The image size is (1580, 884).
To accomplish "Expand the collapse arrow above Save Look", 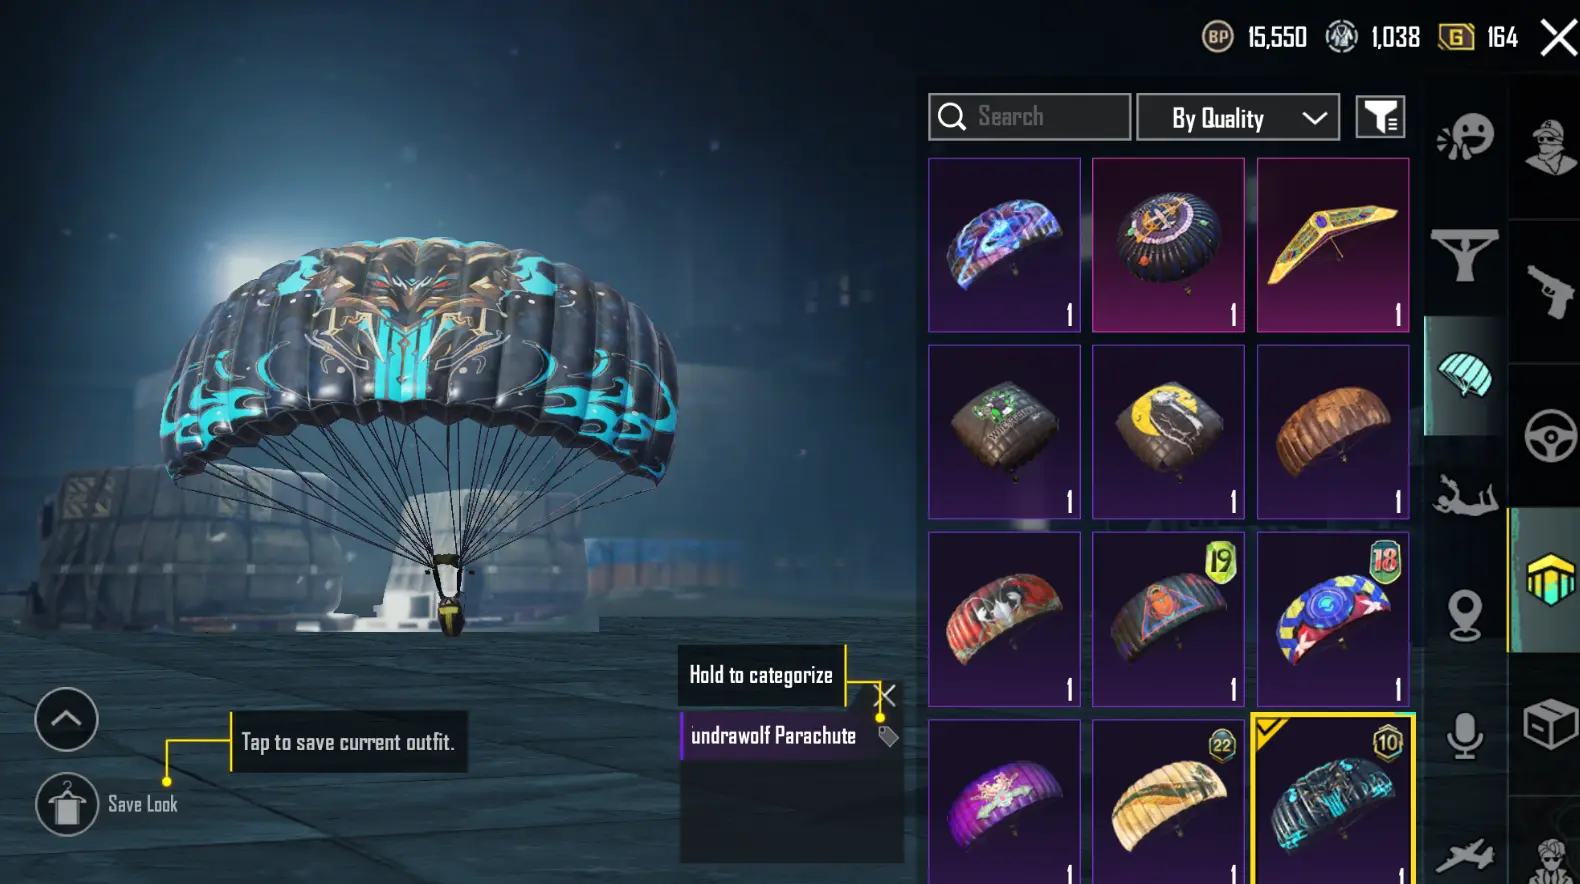I will [66, 719].
